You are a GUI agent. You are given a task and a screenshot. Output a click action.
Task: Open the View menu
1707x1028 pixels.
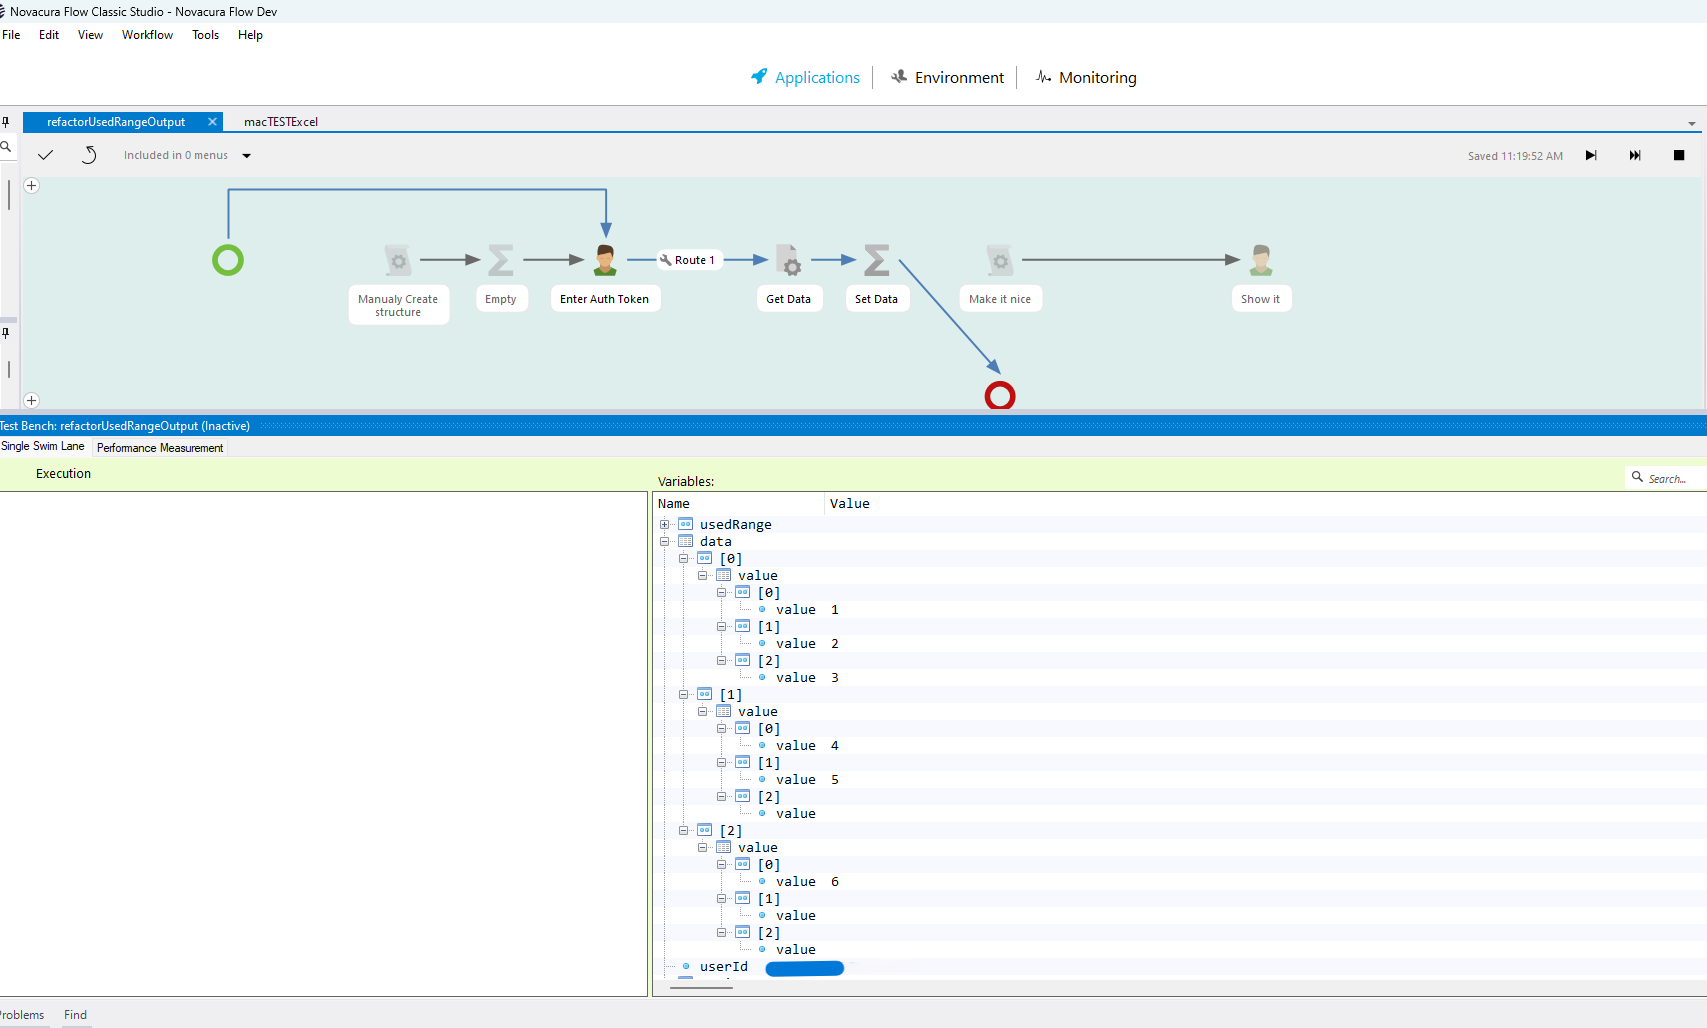click(x=90, y=35)
